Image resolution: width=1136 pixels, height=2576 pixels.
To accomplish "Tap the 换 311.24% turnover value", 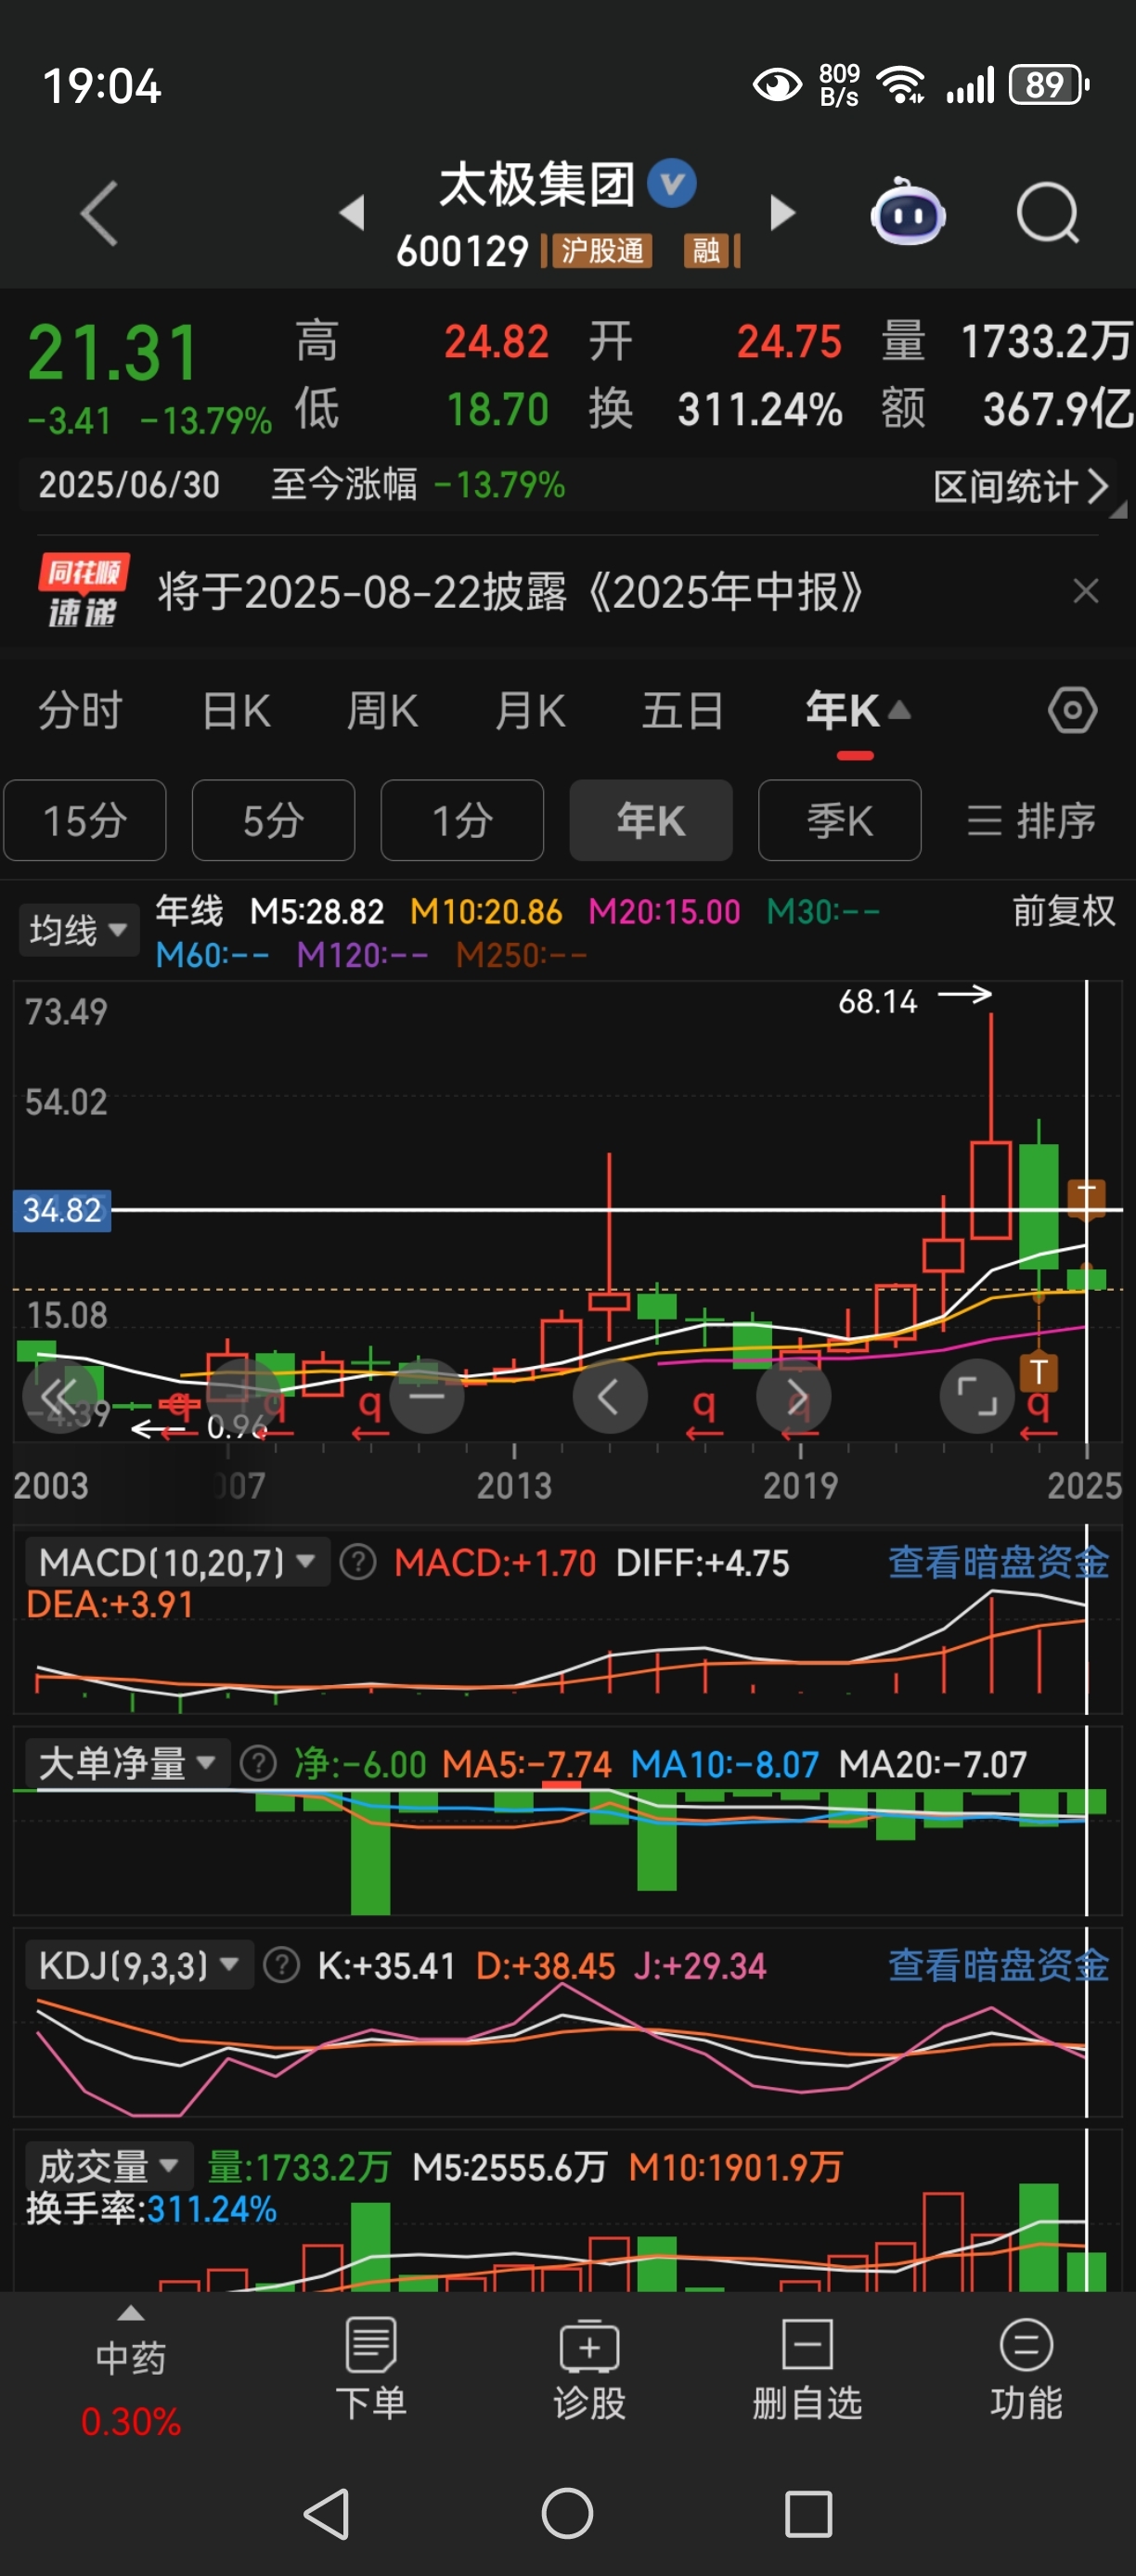I will [760, 409].
